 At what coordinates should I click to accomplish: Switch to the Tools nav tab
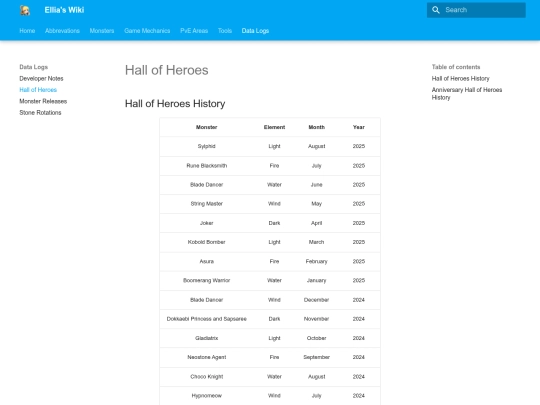[225, 31]
